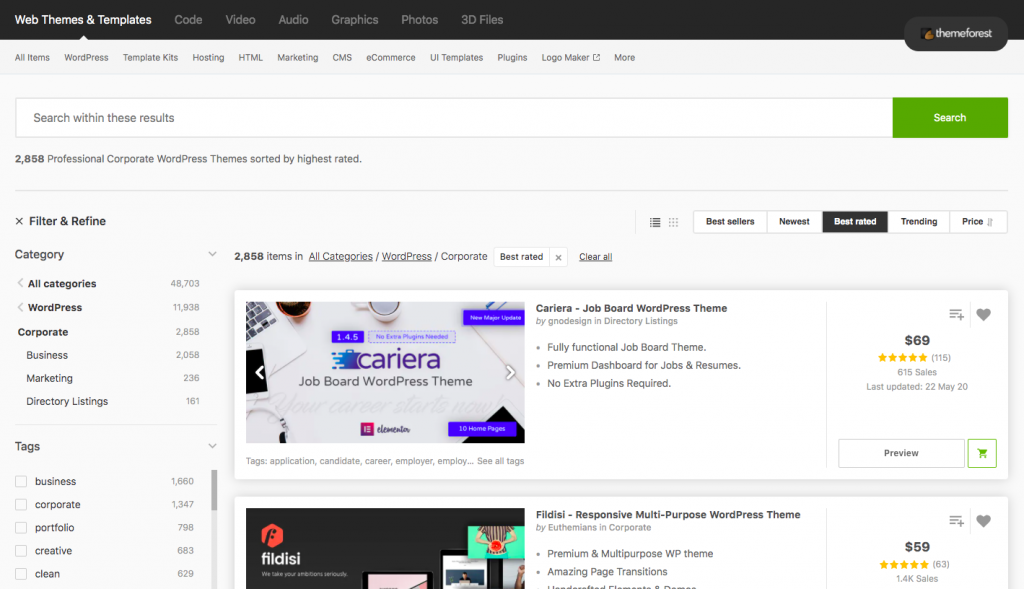Add Cariera theme to cart
The width and height of the screenshot is (1024, 589).
pyautogui.click(x=982, y=453)
